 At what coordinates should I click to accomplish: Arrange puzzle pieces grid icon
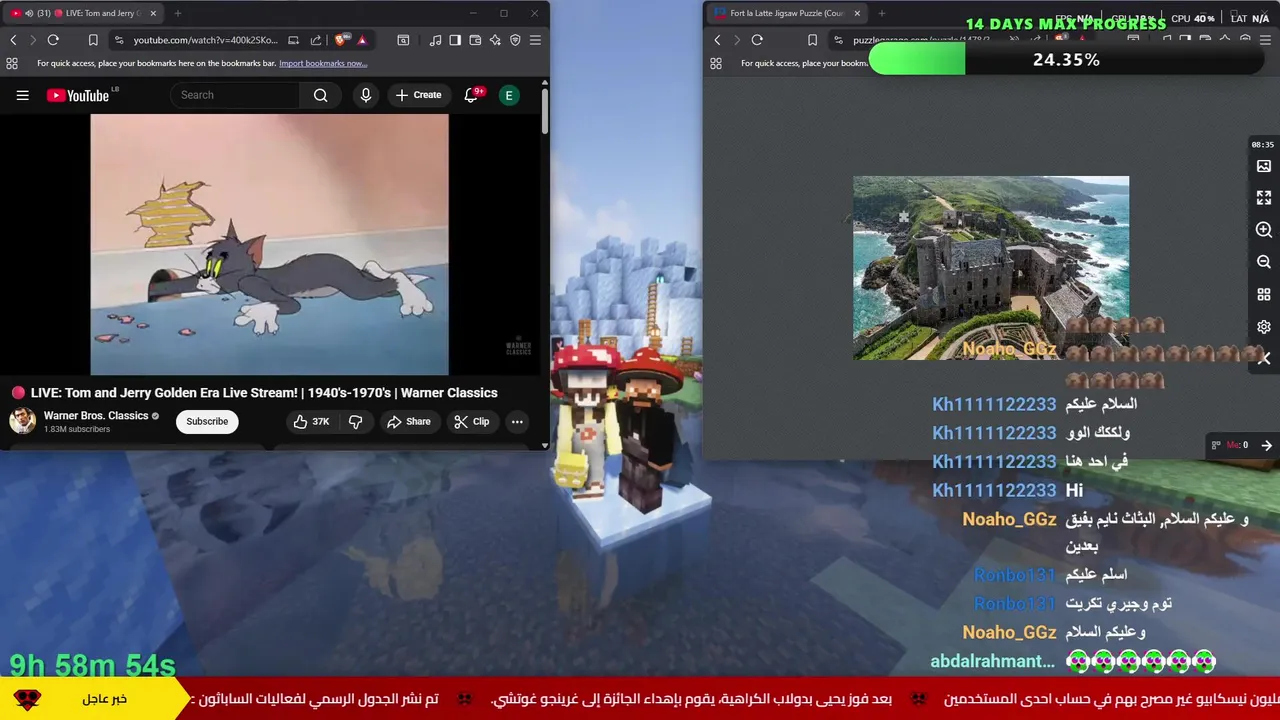(1264, 295)
